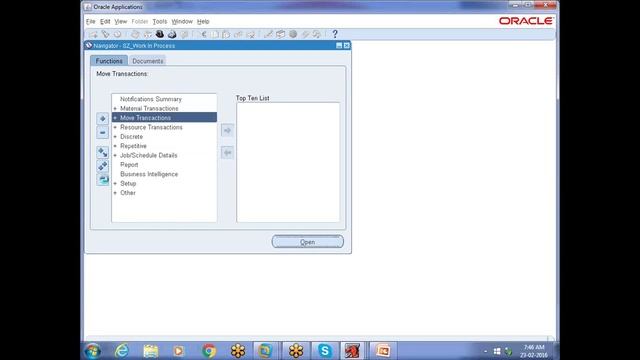This screenshot has height=360, width=640.
Task: Click the Switch Responsibilities hat icon
Action: pos(160,34)
